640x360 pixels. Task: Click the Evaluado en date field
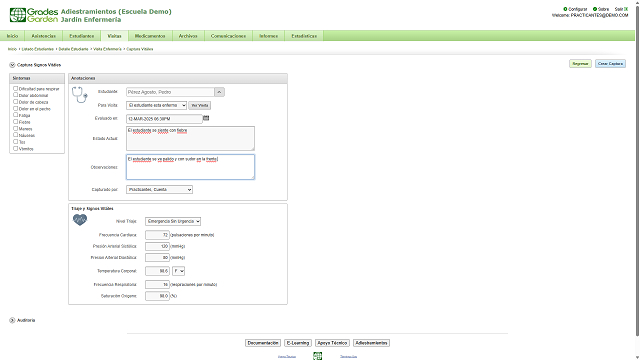164,119
